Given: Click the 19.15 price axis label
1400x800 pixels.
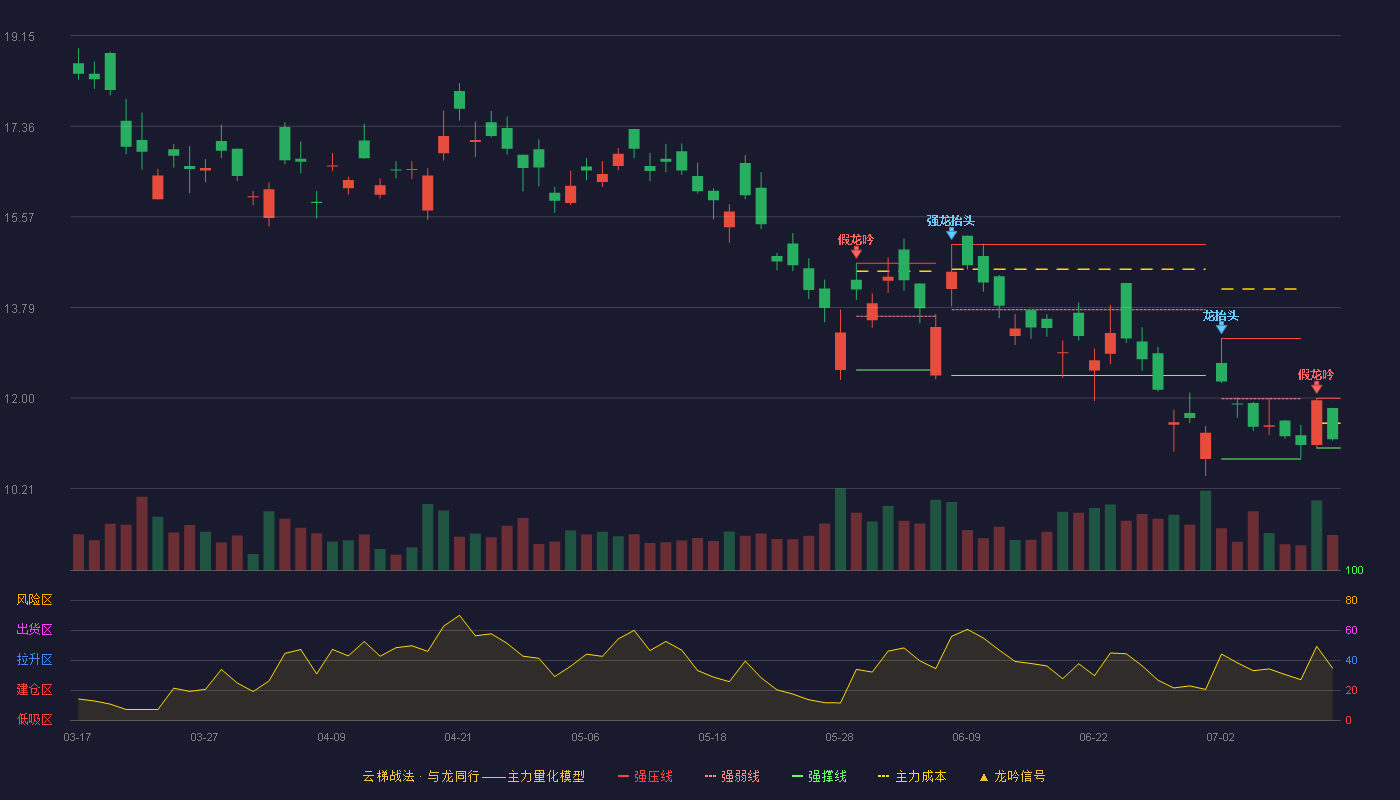Looking at the screenshot, I should coord(19,37).
